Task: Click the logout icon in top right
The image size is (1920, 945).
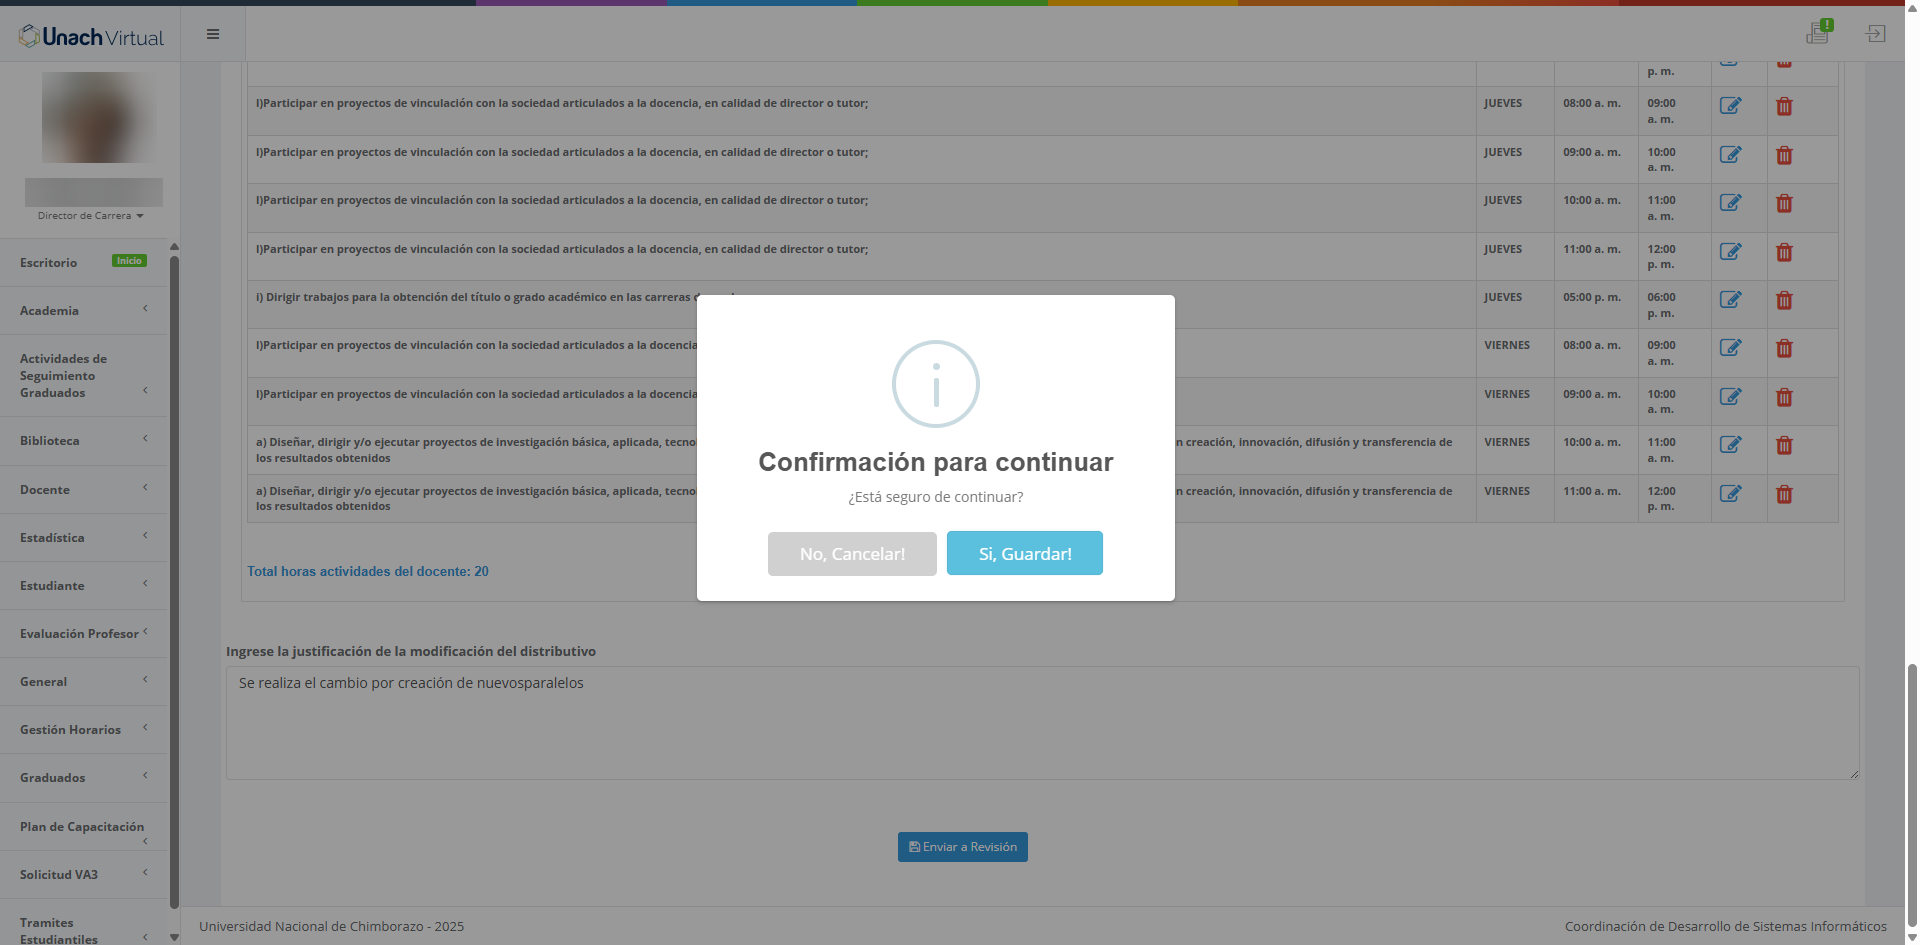Action: 1875,34
